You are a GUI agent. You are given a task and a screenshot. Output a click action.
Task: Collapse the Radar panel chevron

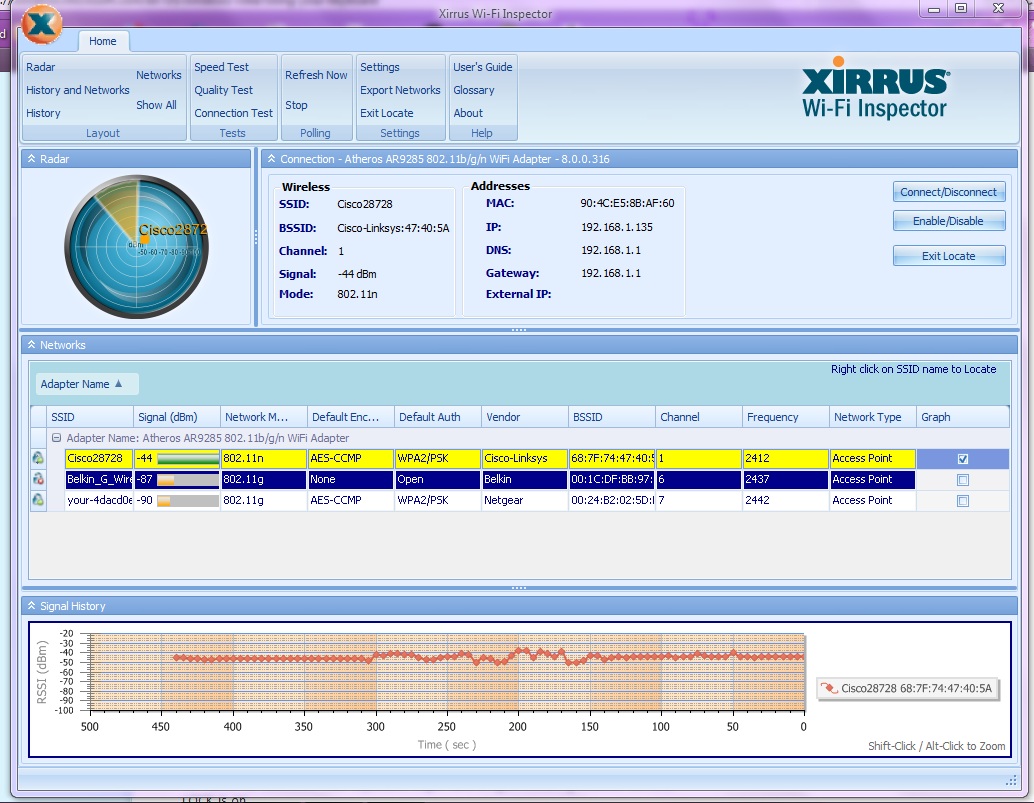(32, 159)
